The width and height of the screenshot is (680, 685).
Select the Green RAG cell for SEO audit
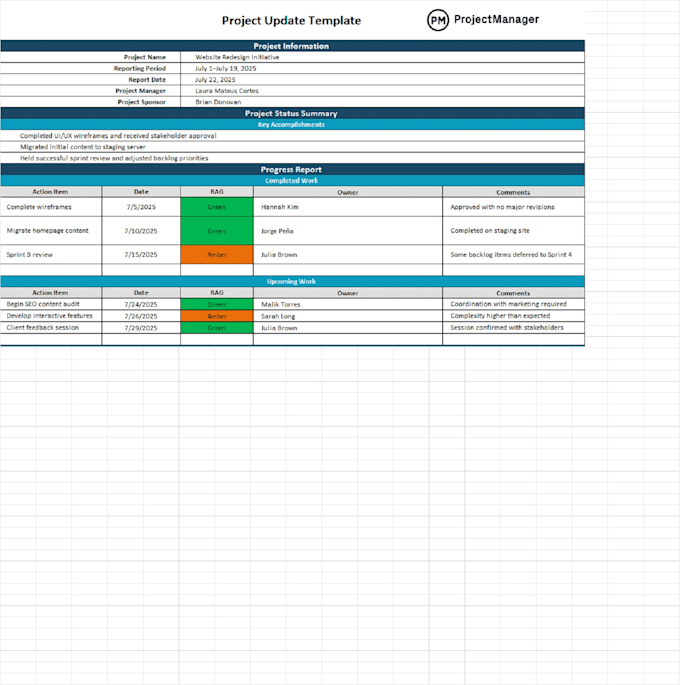pos(217,304)
